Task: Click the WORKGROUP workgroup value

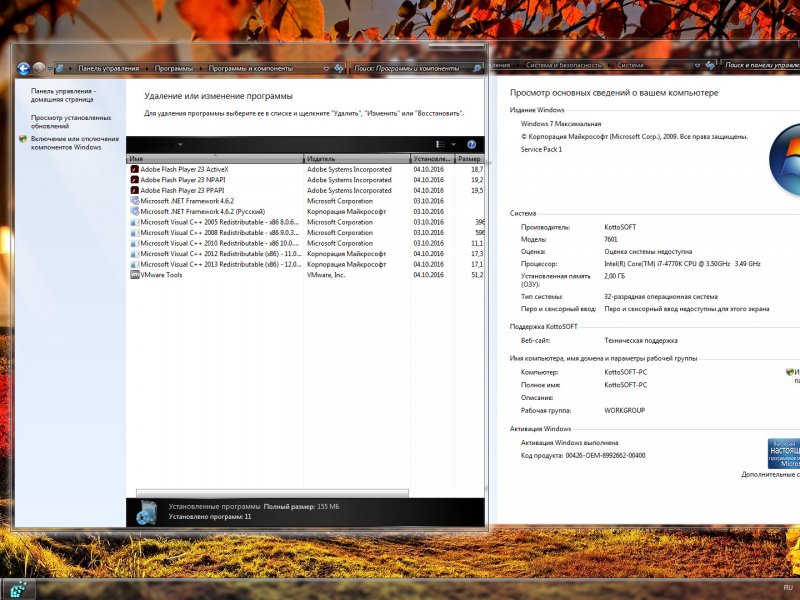Action: (624, 410)
